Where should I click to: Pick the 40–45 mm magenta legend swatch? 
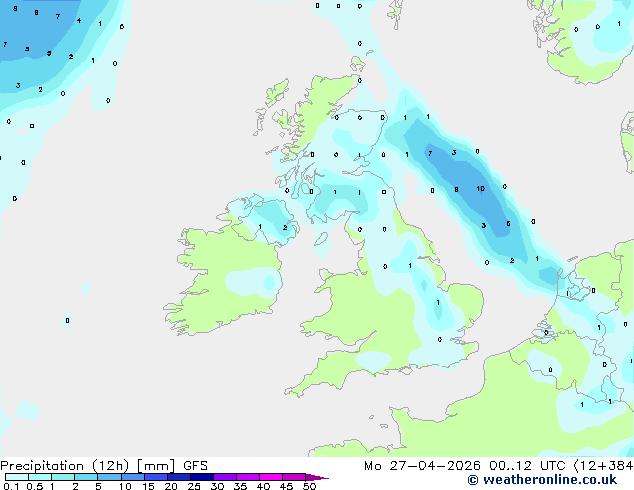click(x=271, y=477)
